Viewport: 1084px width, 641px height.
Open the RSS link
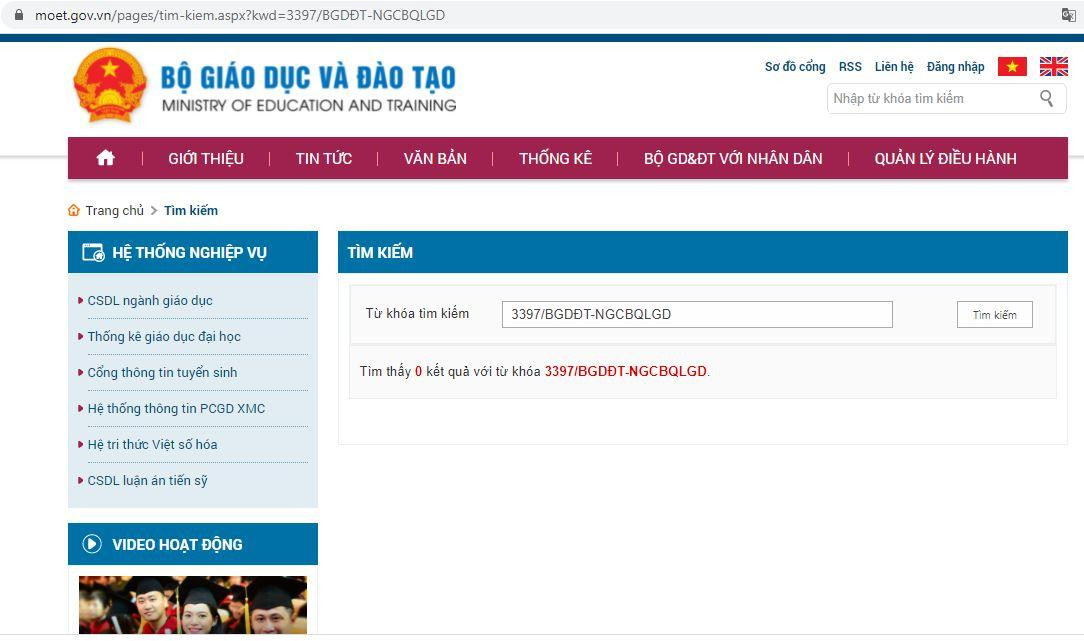850,66
